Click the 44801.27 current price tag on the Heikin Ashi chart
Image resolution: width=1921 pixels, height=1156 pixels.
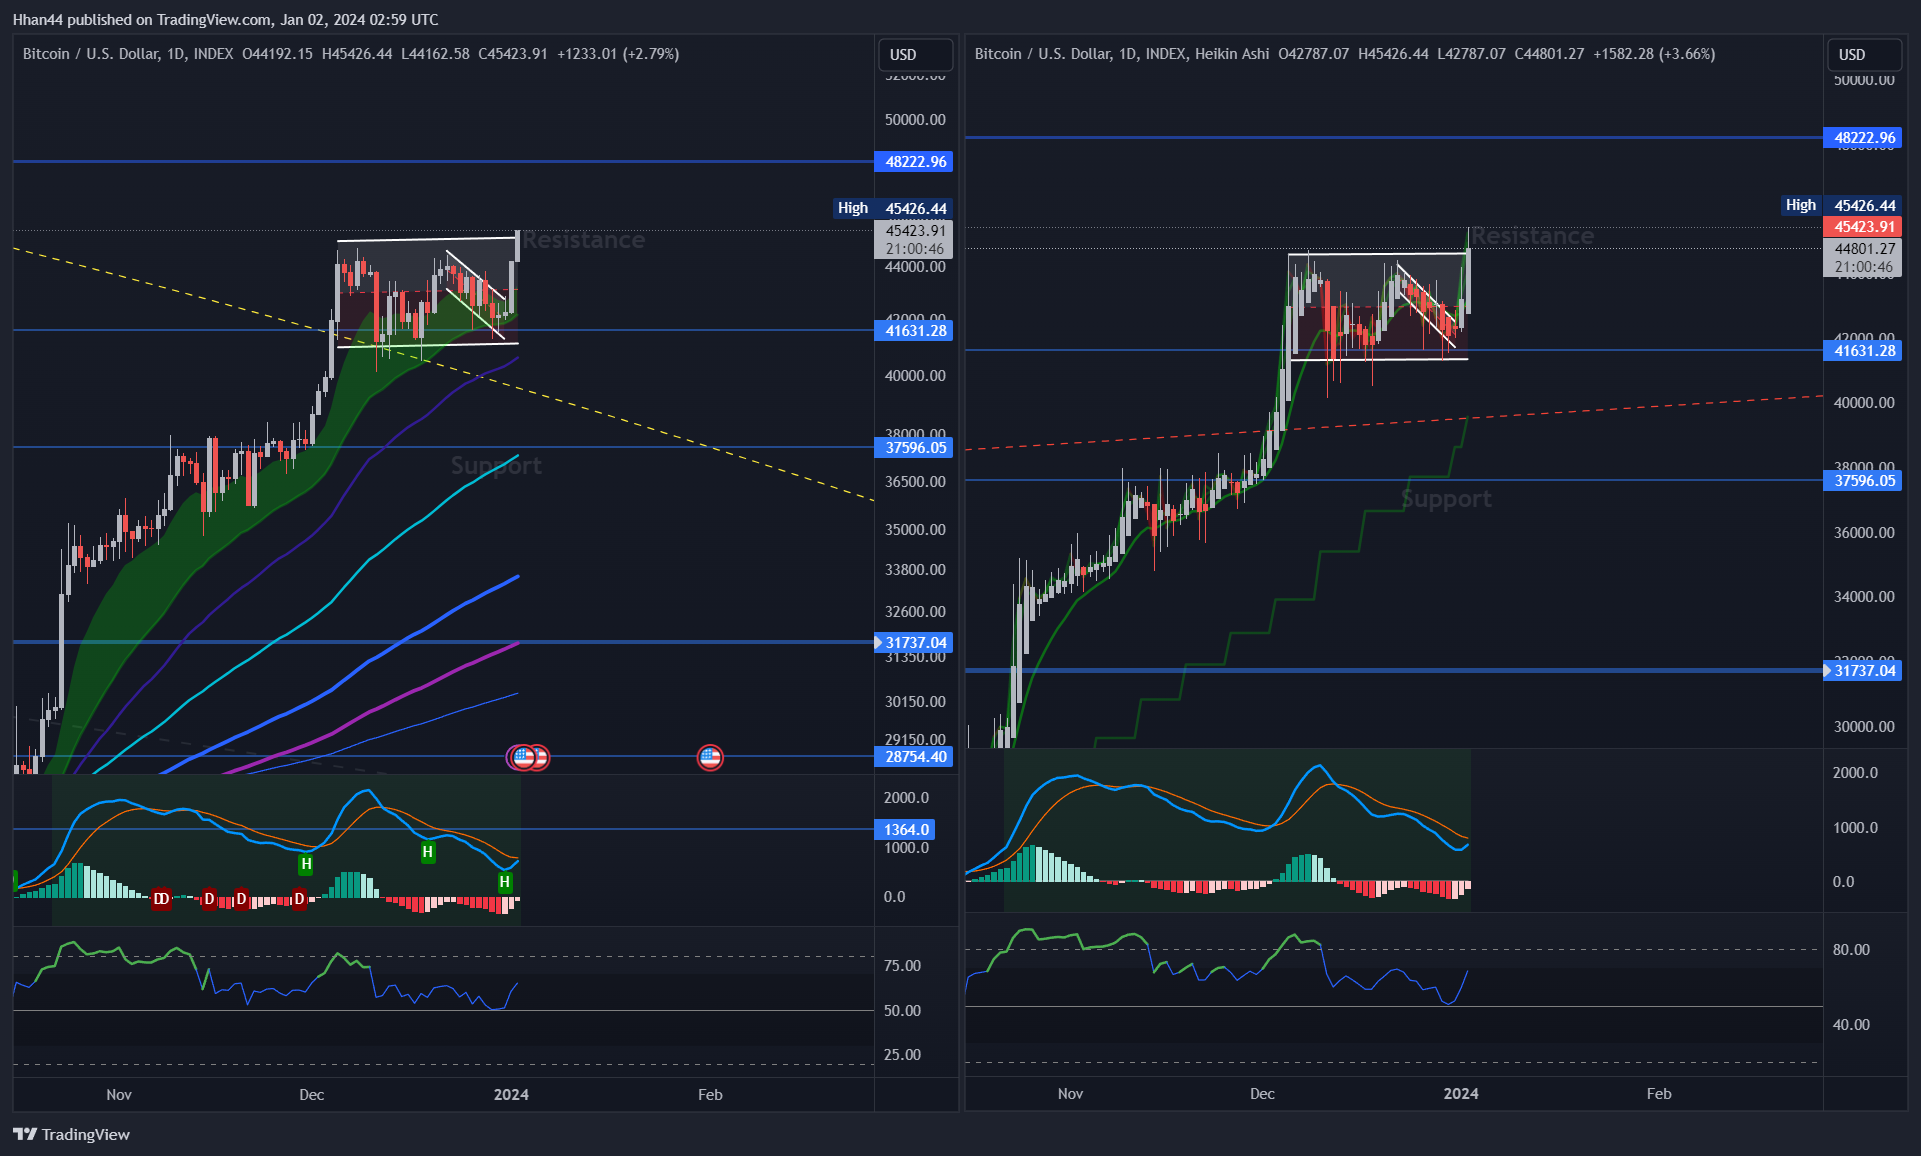click(x=1863, y=258)
